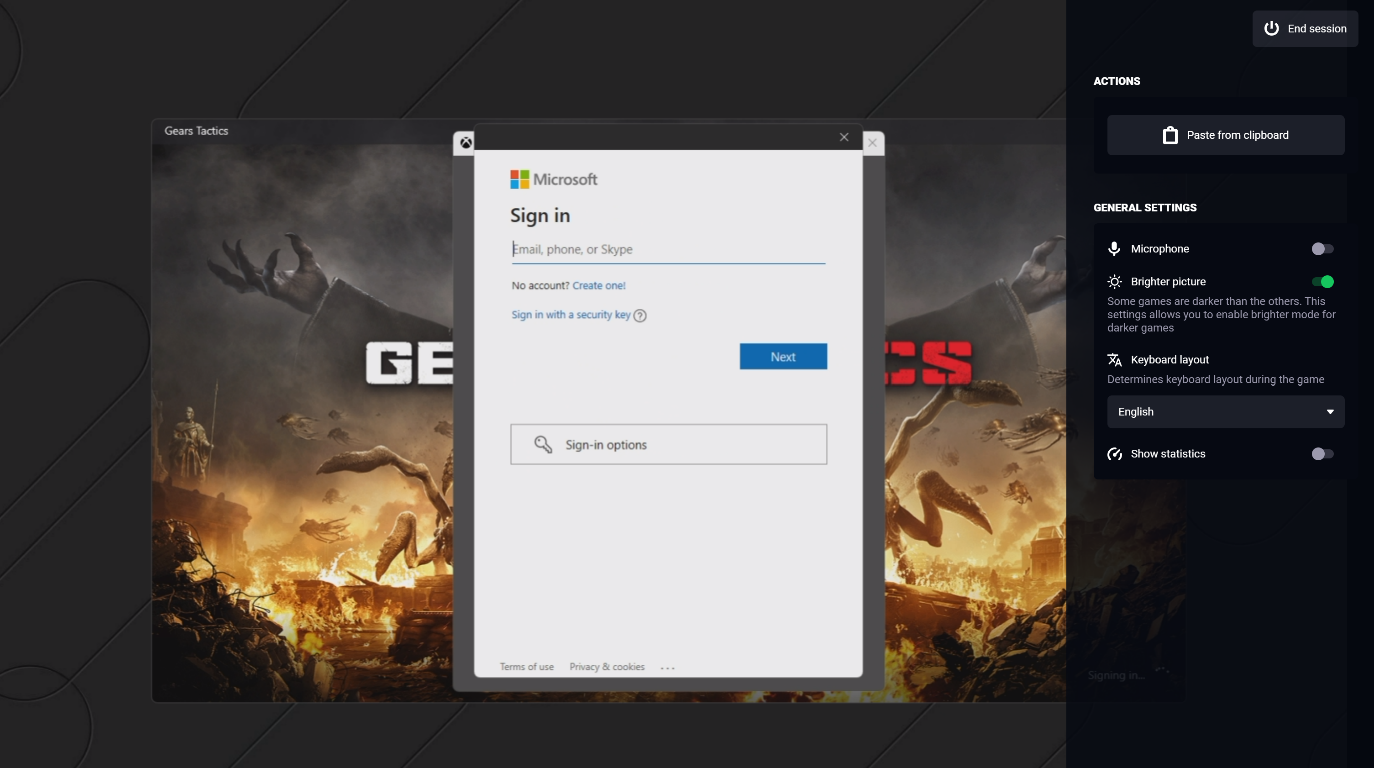Click the help icon next to security key link
The image size is (1374, 768).
pyautogui.click(x=641, y=315)
